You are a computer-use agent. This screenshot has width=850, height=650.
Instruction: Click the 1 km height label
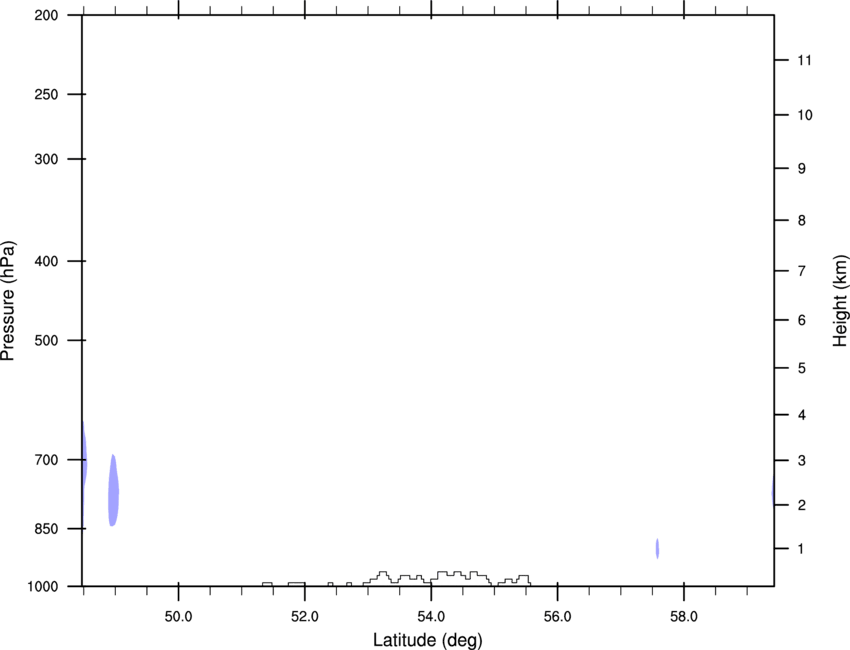801,549
